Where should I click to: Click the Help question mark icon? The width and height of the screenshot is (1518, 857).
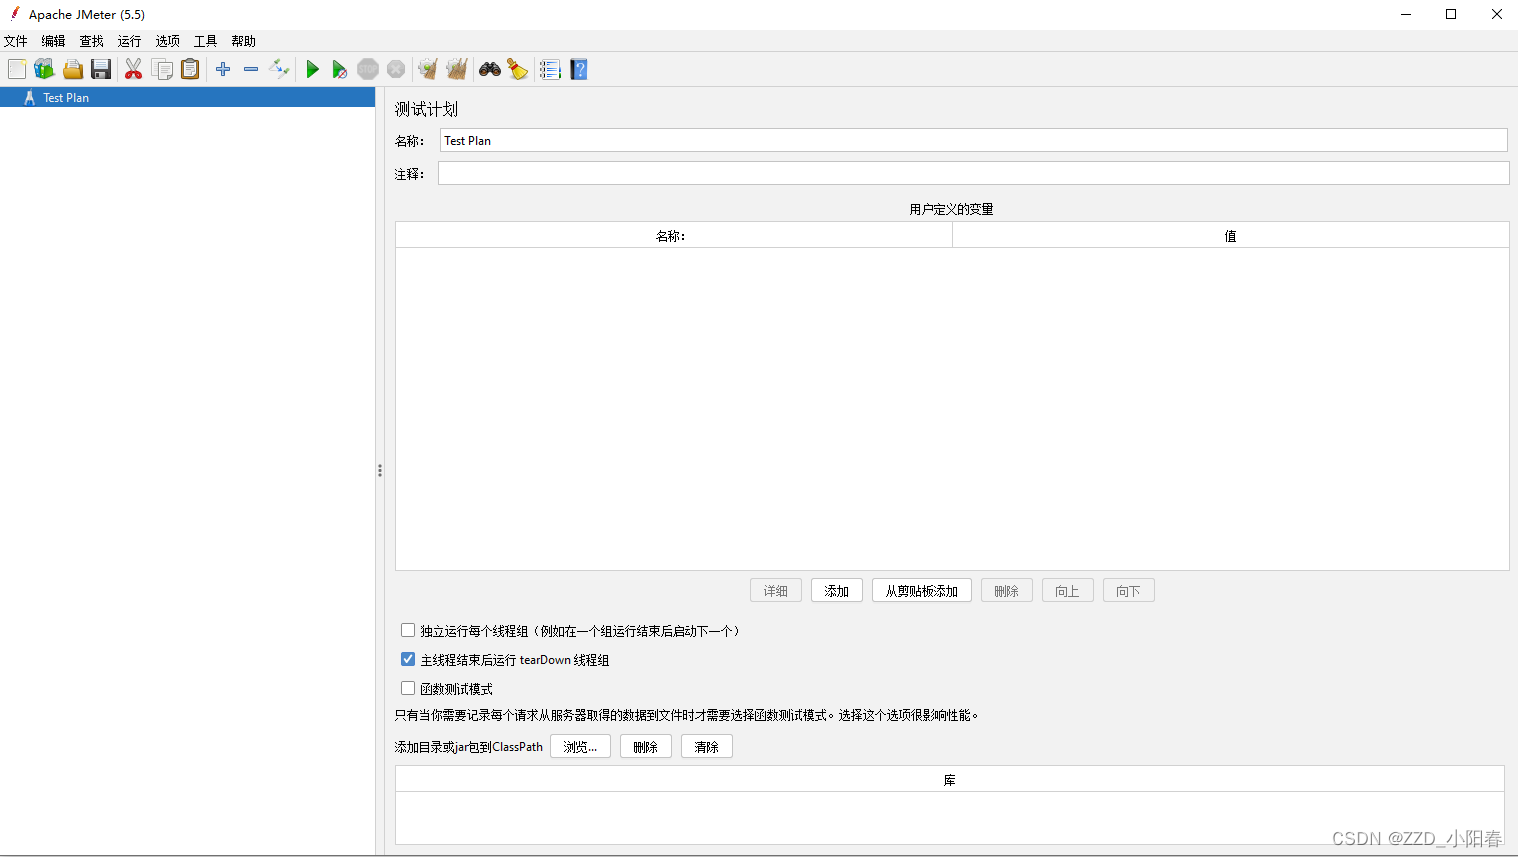point(579,69)
